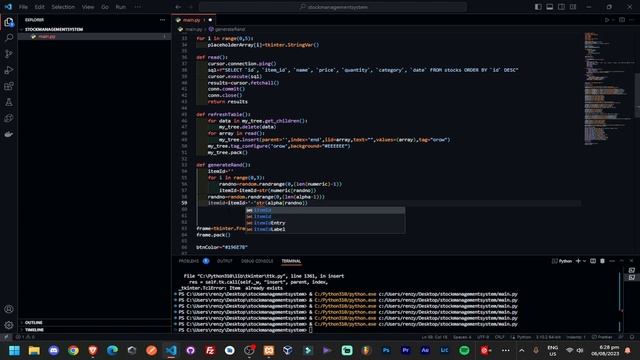Open the terminal panel more actions ellipsis
Image resolution: width=640 pixels, height=360 pixels.
tap(612, 261)
